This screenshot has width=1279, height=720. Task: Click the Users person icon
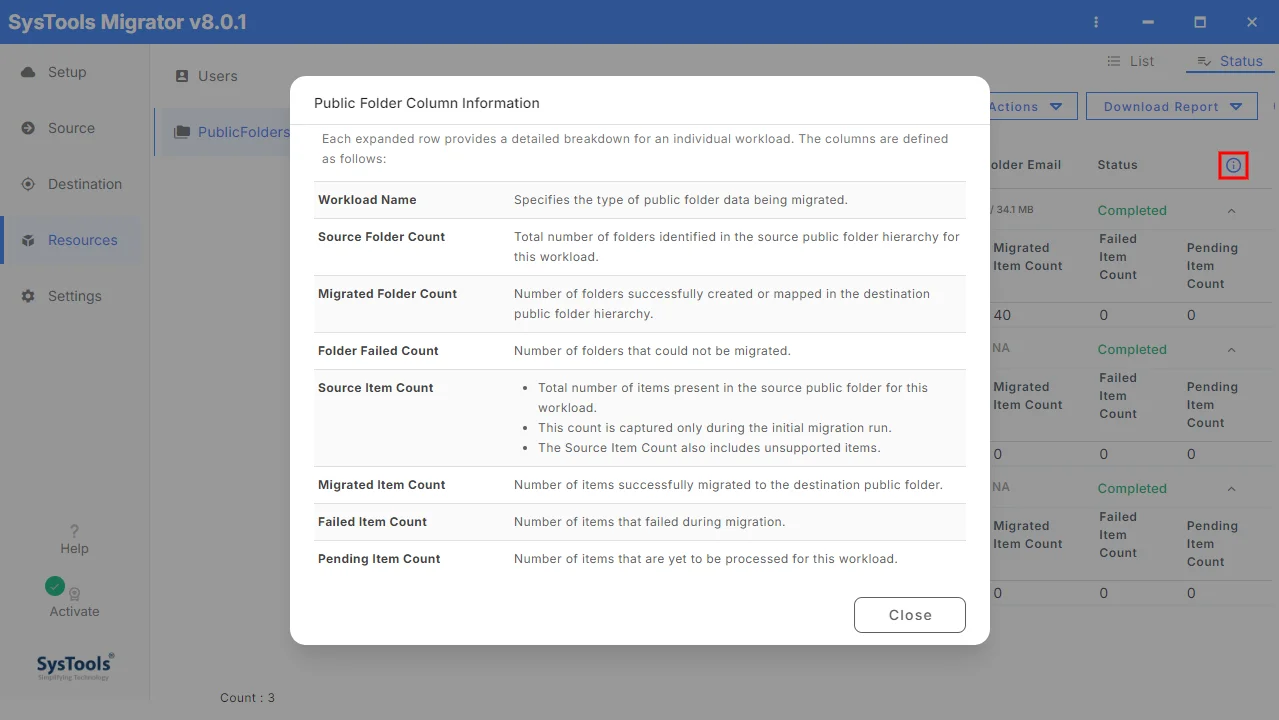(182, 76)
